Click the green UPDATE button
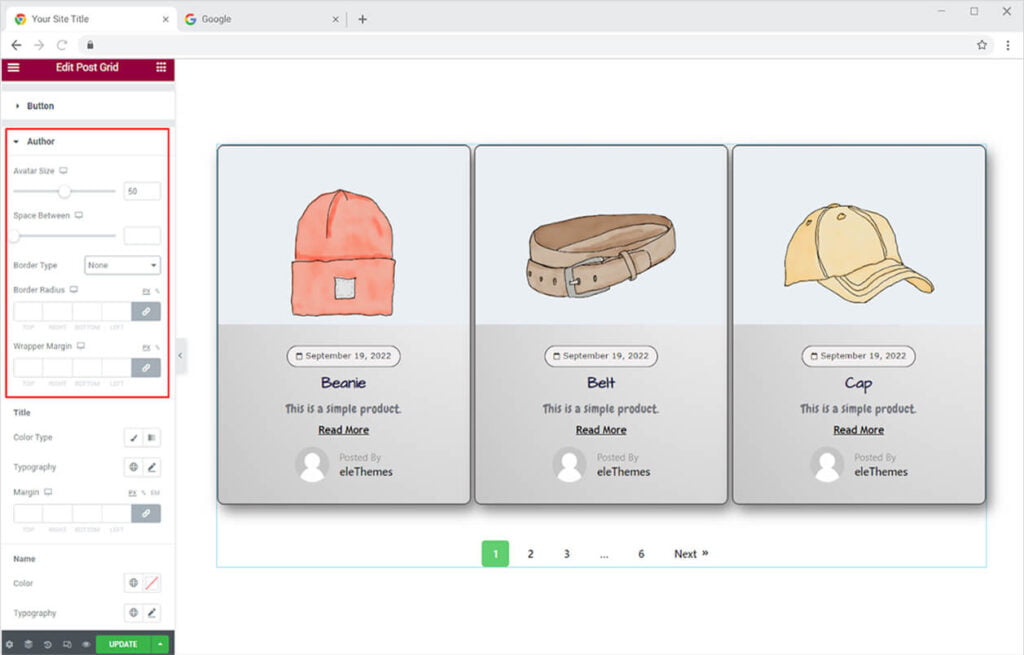This screenshot has height=655, width=1024. [123, 645]
